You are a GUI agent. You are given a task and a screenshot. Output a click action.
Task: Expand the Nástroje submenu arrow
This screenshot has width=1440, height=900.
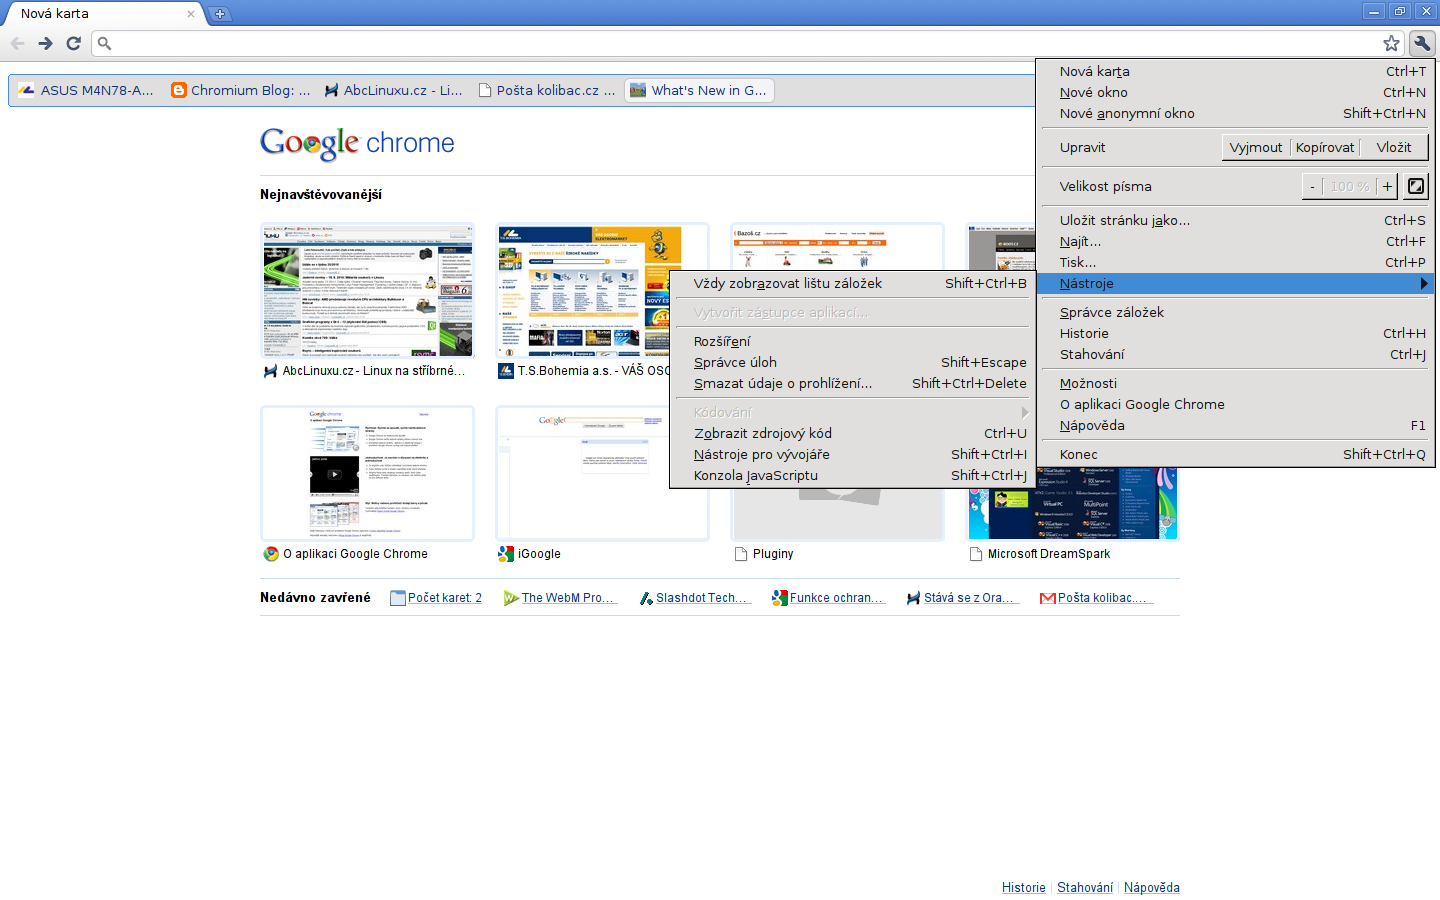(1423, 283)
